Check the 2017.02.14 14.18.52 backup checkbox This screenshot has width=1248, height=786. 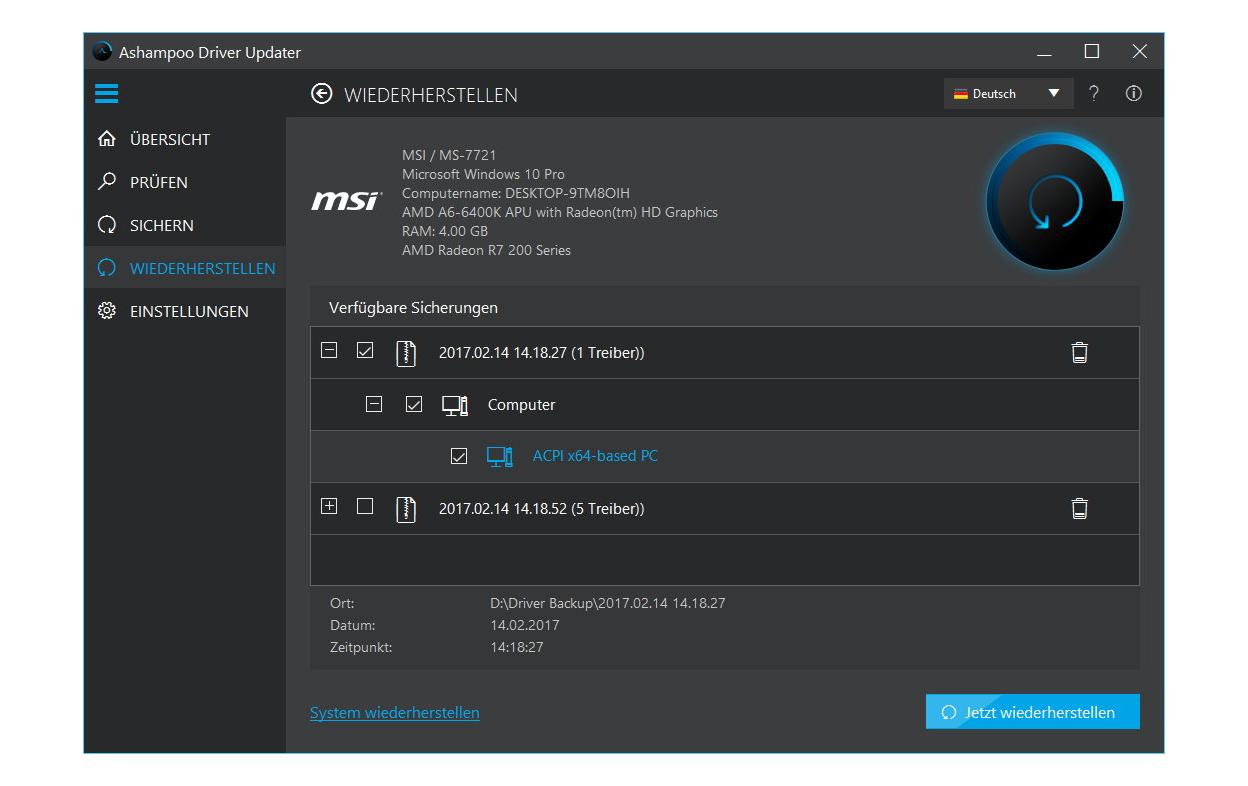(365, 507)
